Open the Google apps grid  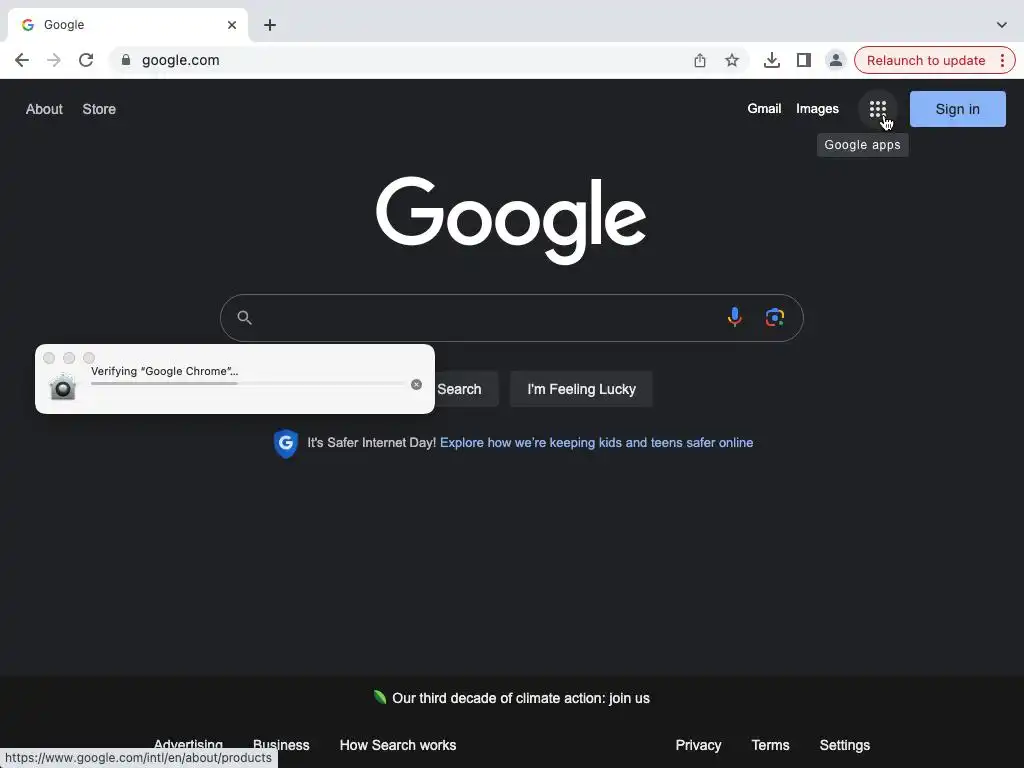[x=877, y=109]
